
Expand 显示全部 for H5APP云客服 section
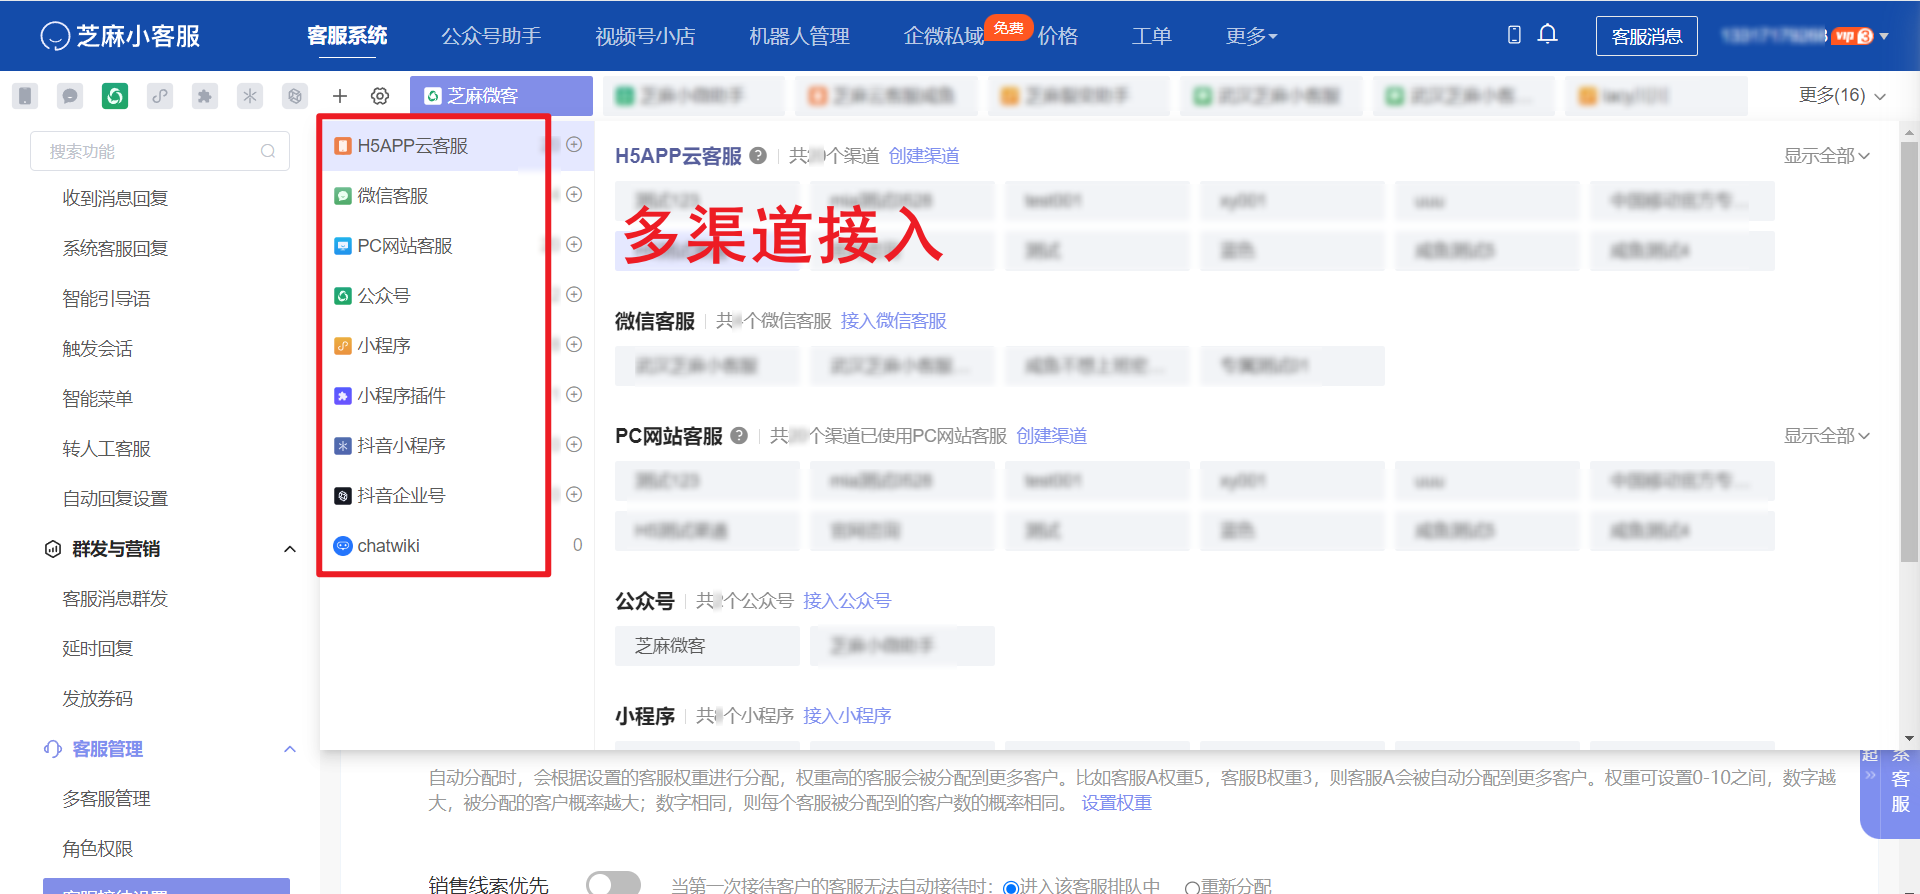pos(1827,155)
